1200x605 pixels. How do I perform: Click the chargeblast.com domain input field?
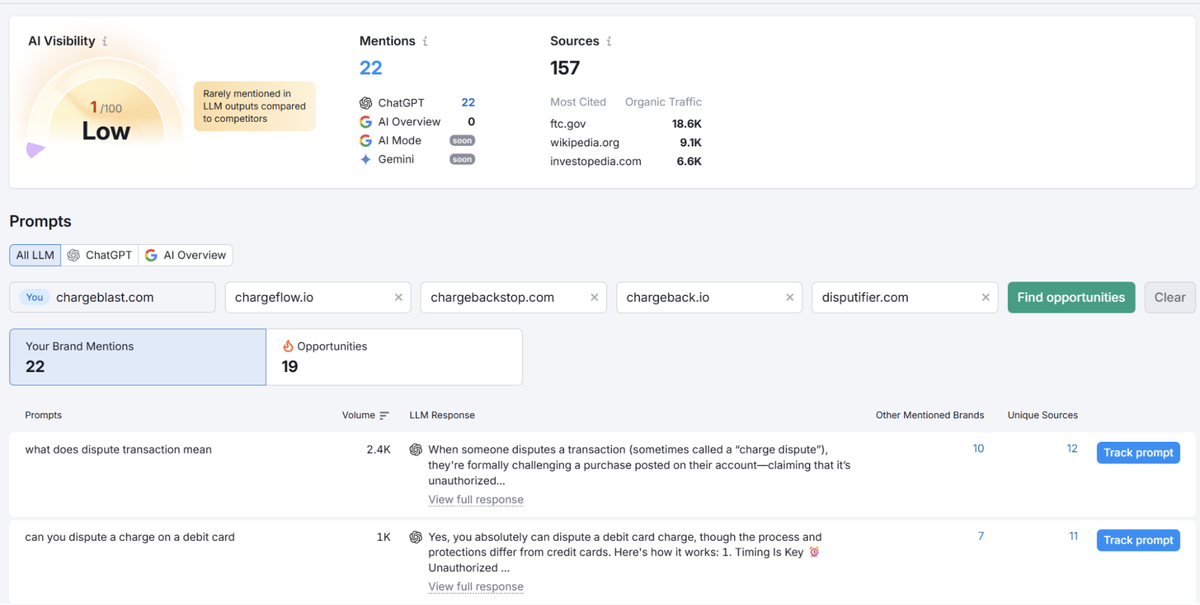(130, 298)
